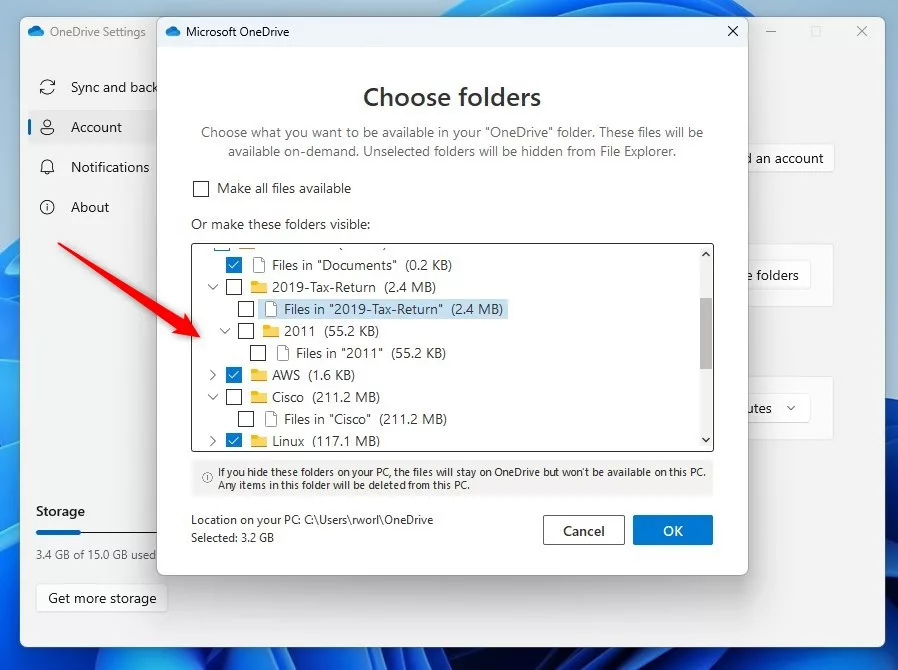898x670 pixels.
Task: Click the 2011 folder icon
Action: (270, 331)
